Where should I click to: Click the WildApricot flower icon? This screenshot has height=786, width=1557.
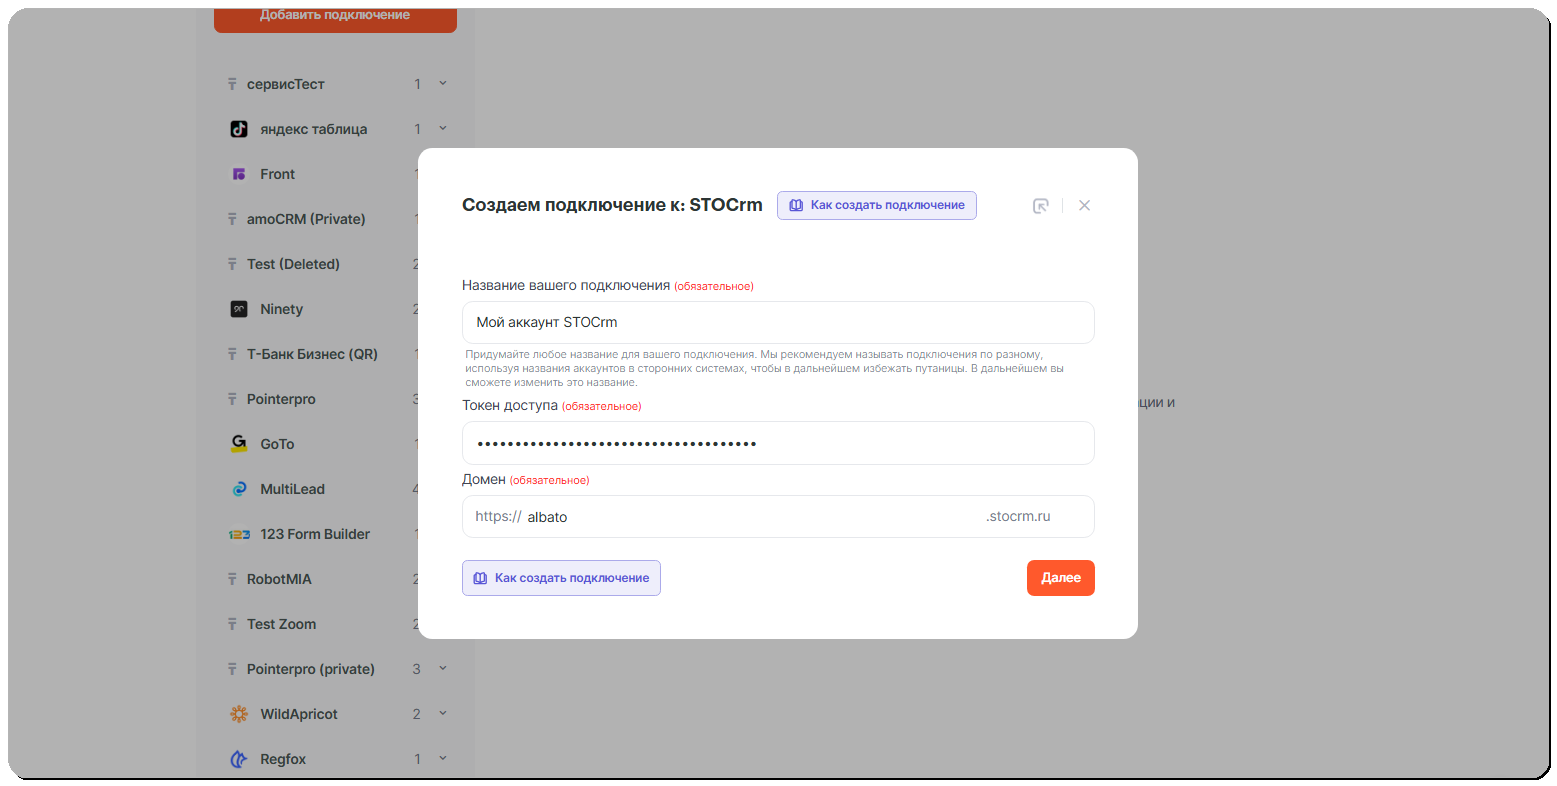238,713
